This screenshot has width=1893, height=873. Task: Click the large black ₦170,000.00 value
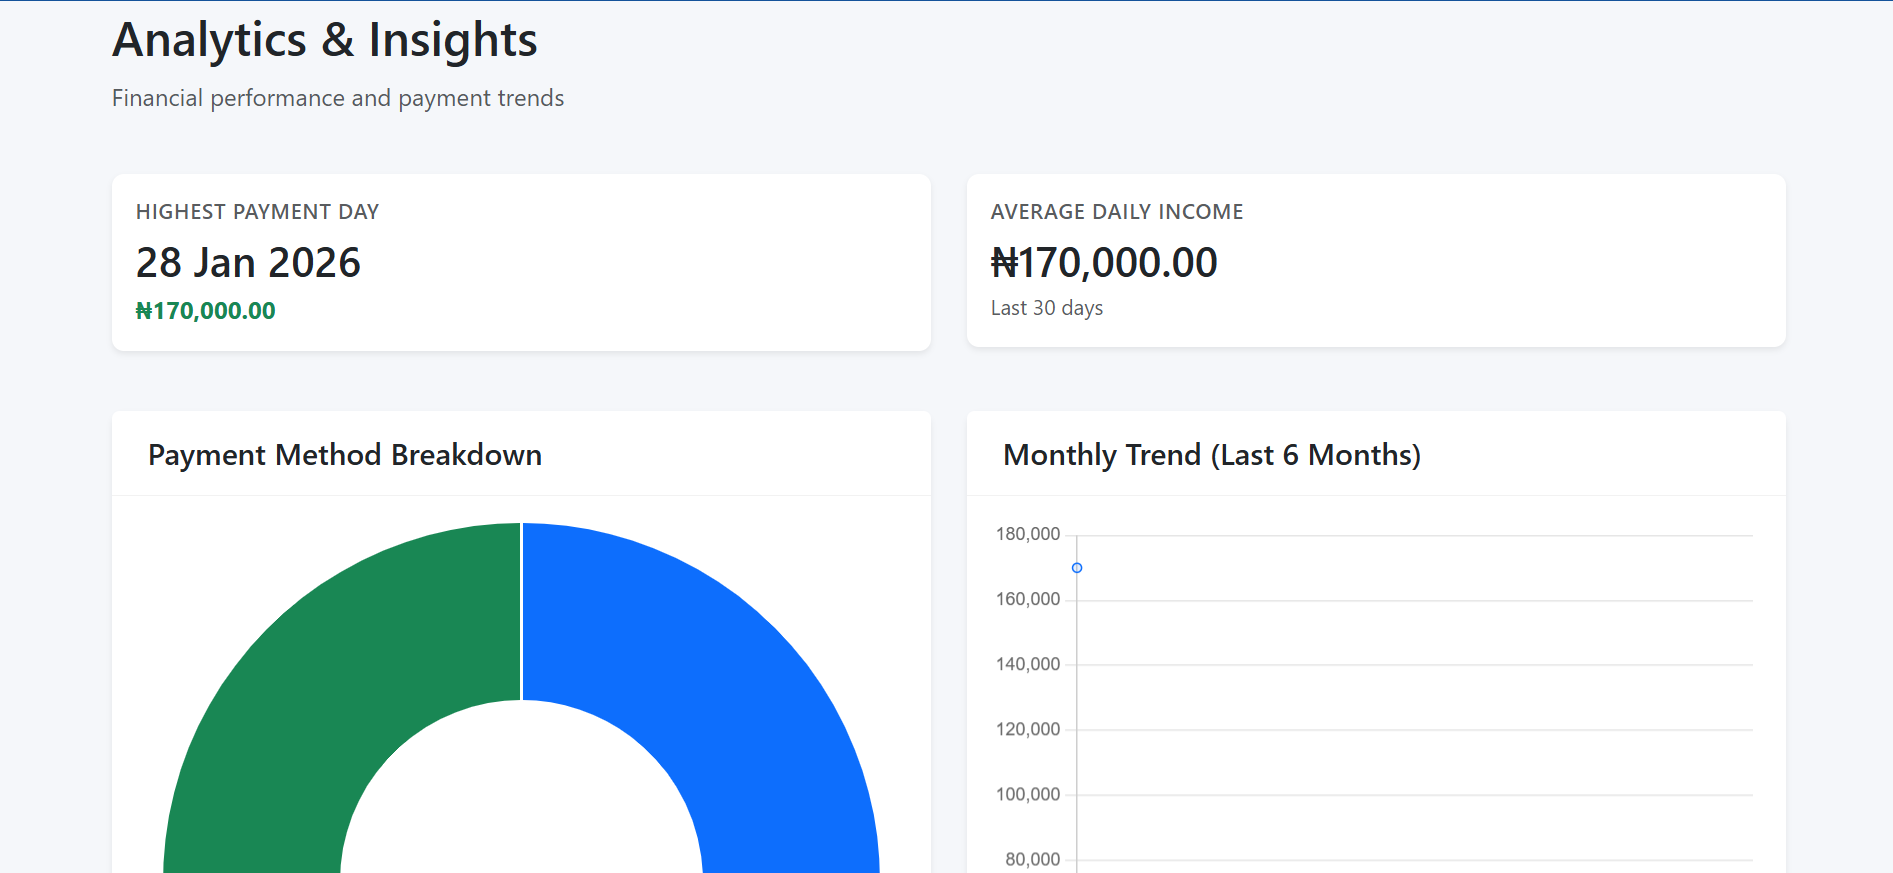pyautogui.click(x=1104, y=263)
